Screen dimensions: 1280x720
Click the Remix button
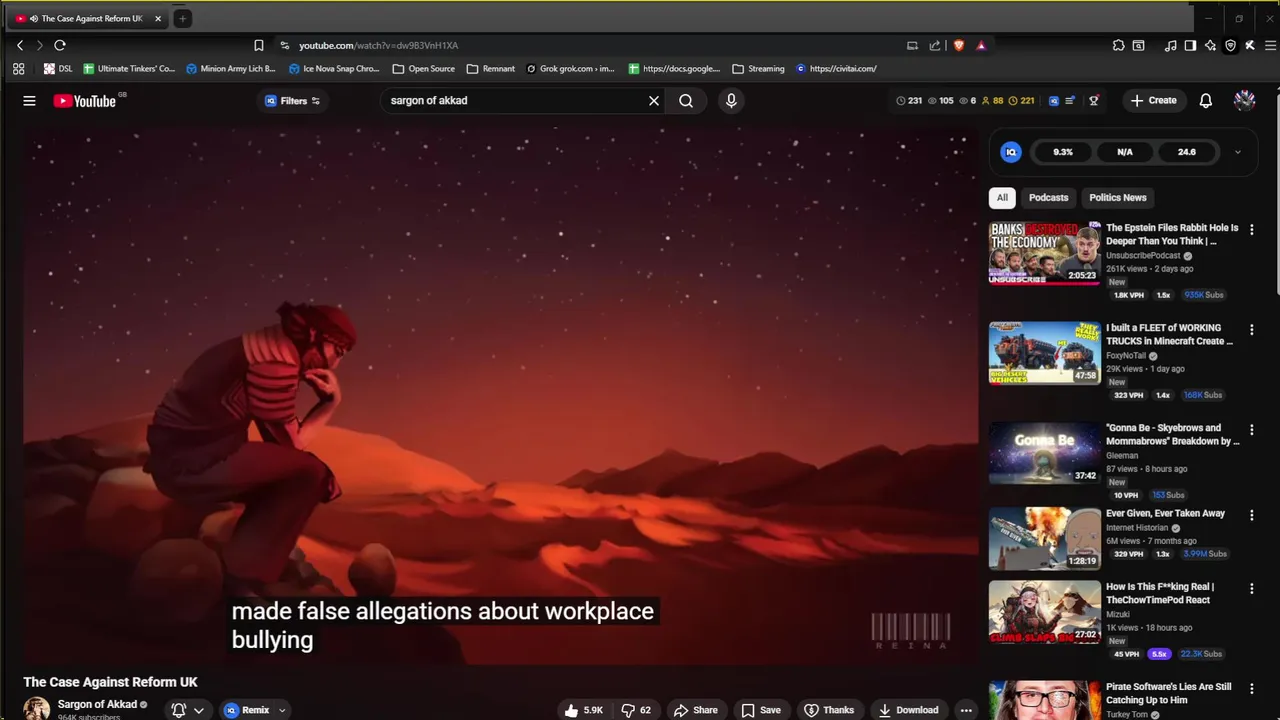pyautogui.click(x=247, y=710)
